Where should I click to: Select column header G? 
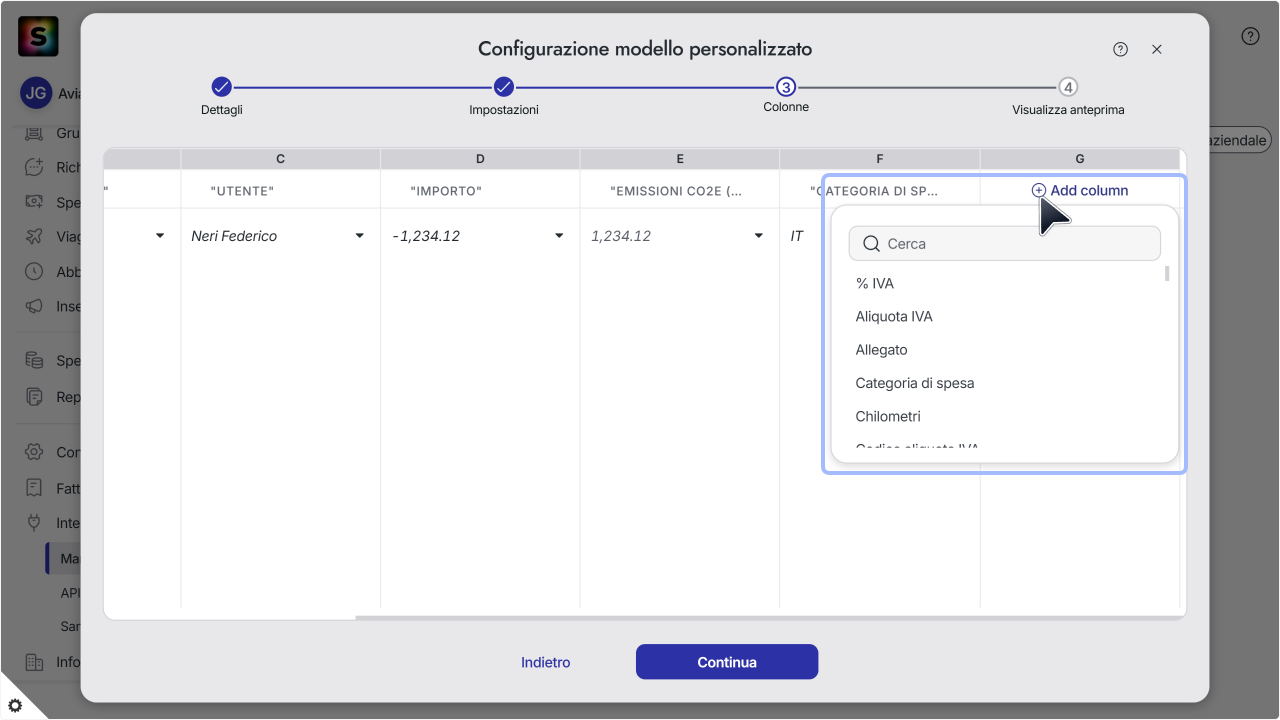tap(1080, 159)
